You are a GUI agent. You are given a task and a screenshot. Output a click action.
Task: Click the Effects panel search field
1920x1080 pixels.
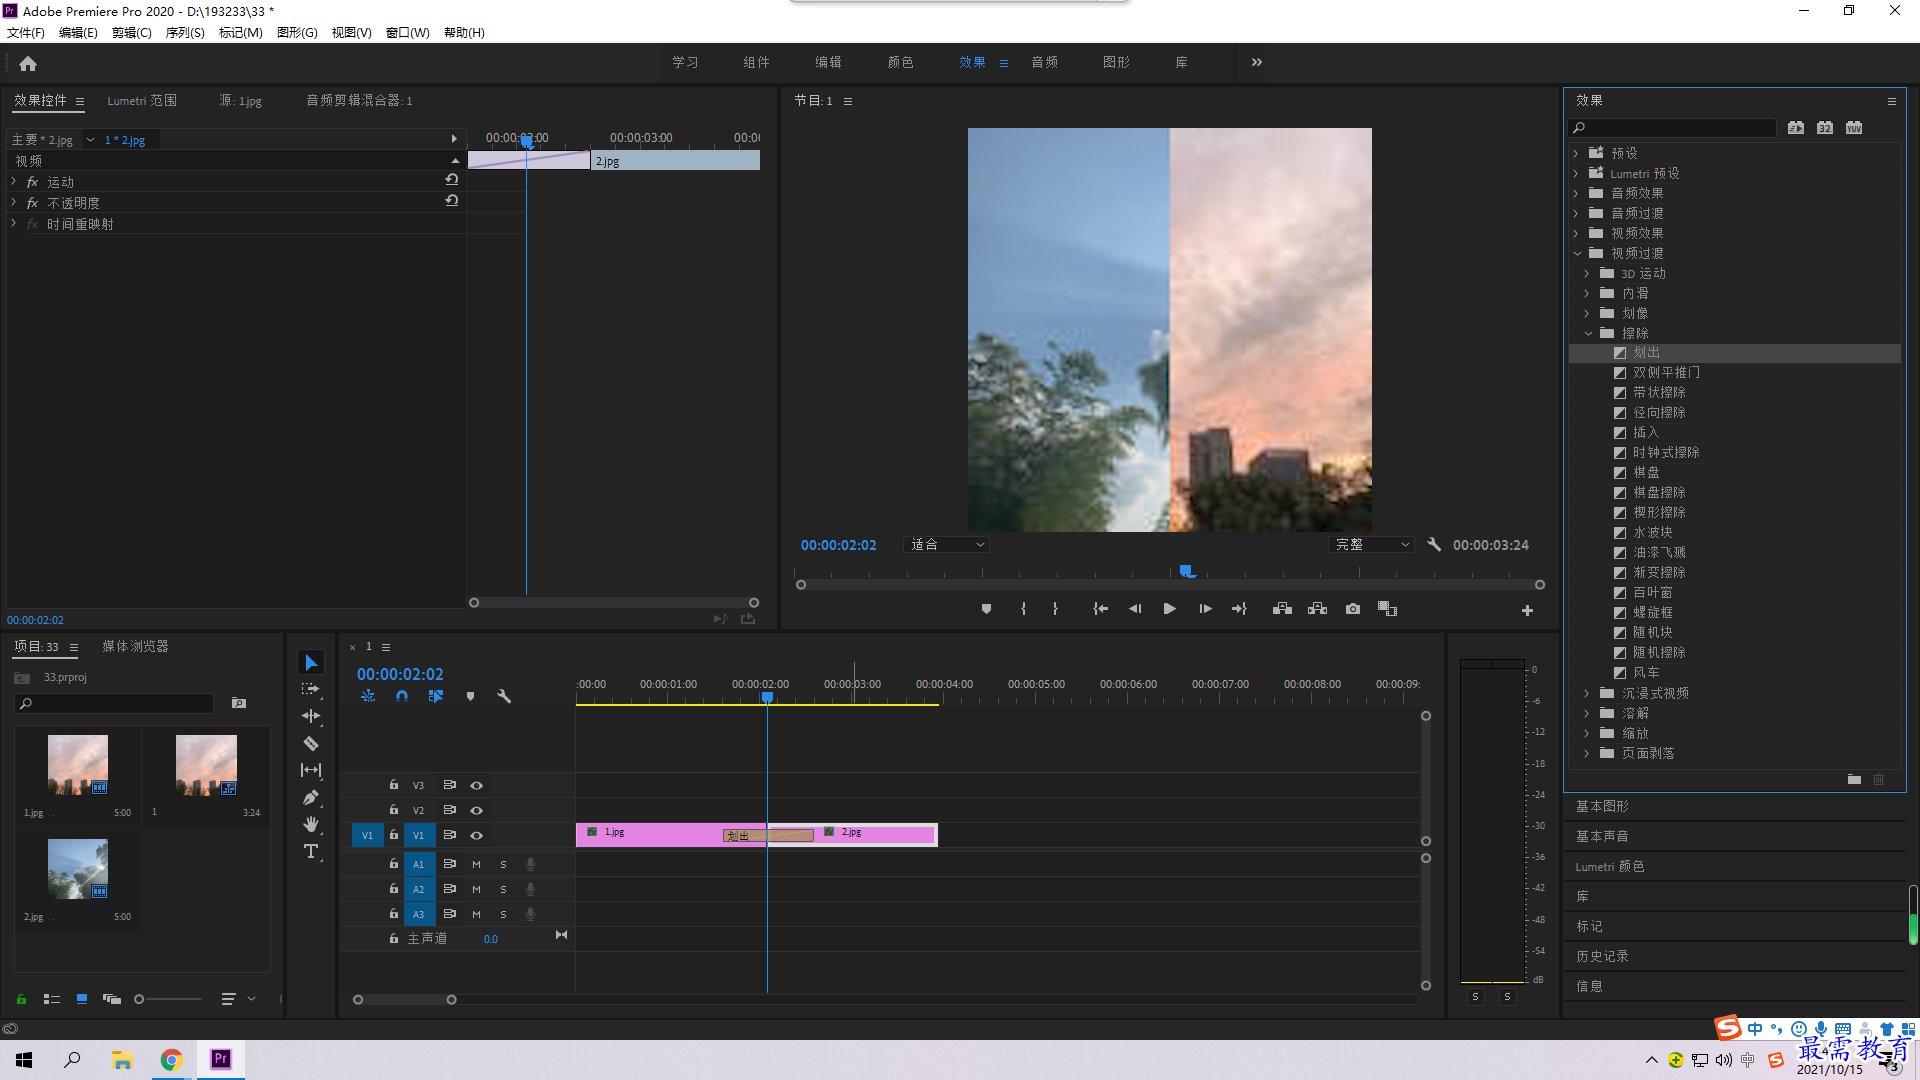(1672, 127)
